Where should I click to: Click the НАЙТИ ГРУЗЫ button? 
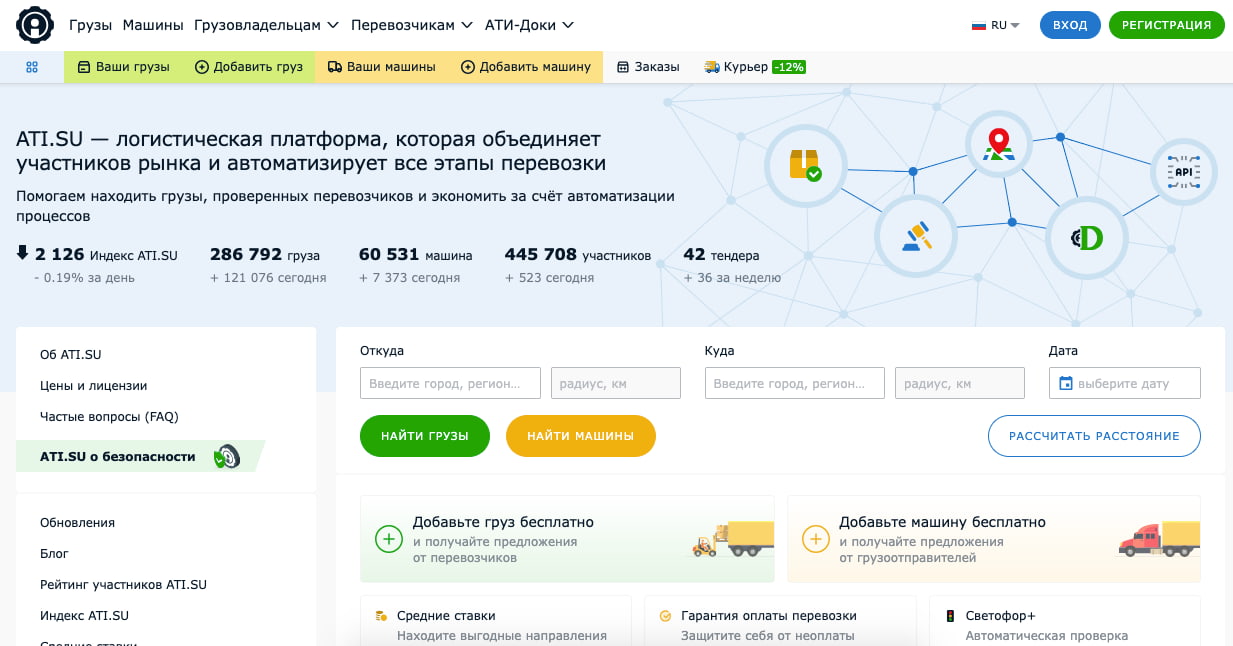425,436
